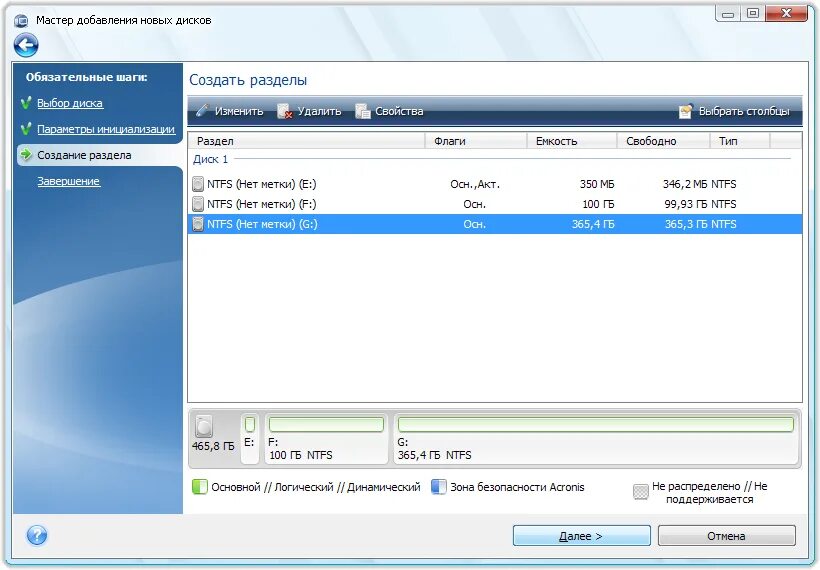Open the Параметры инициализации step

(106, 129)
